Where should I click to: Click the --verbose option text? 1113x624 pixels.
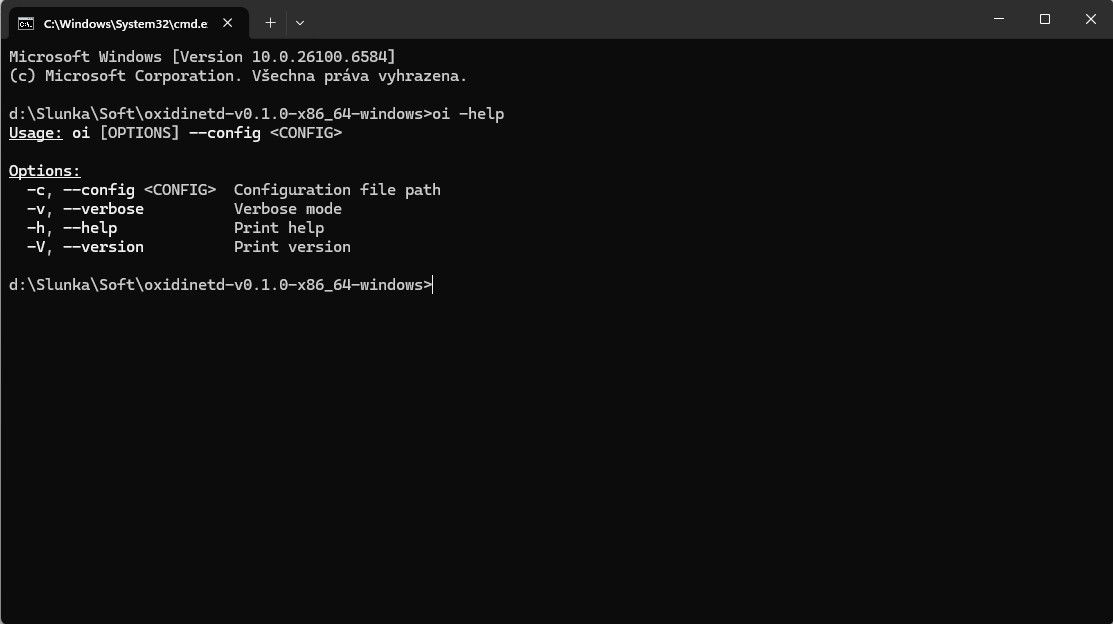[103, 209]
